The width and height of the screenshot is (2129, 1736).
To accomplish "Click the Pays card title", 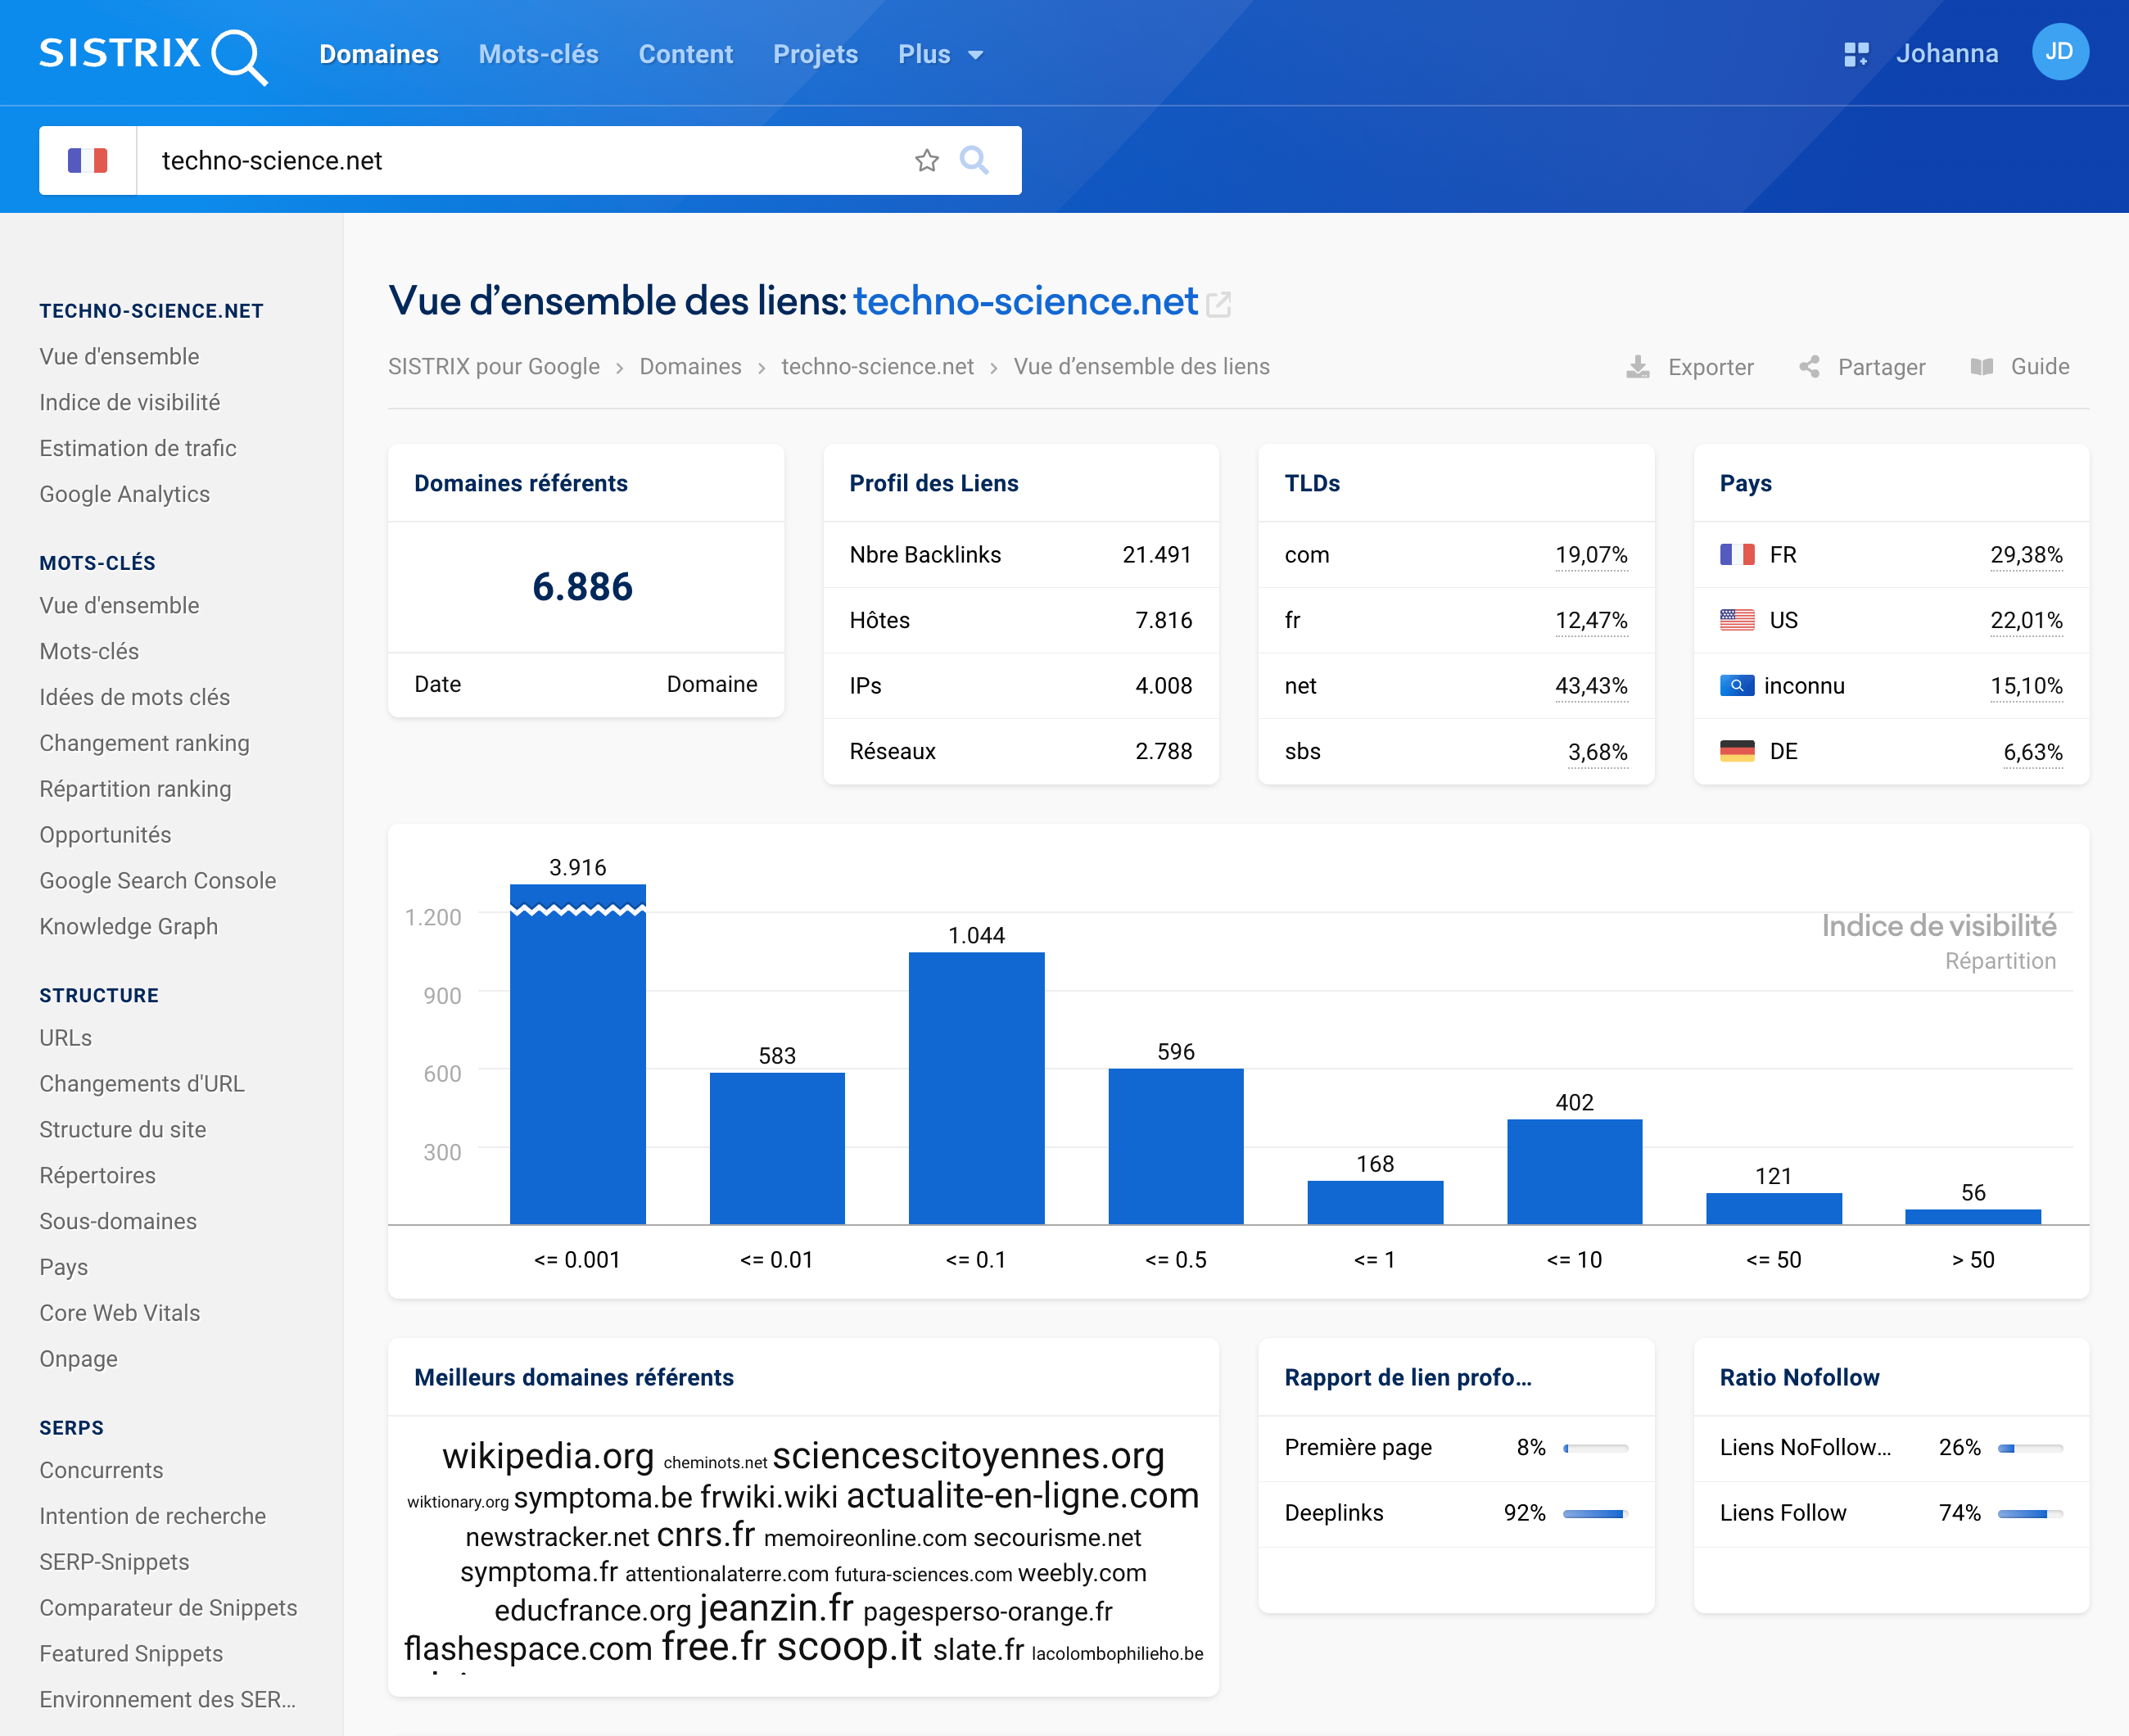I will pyautogui.click(x=1746, y=483).
